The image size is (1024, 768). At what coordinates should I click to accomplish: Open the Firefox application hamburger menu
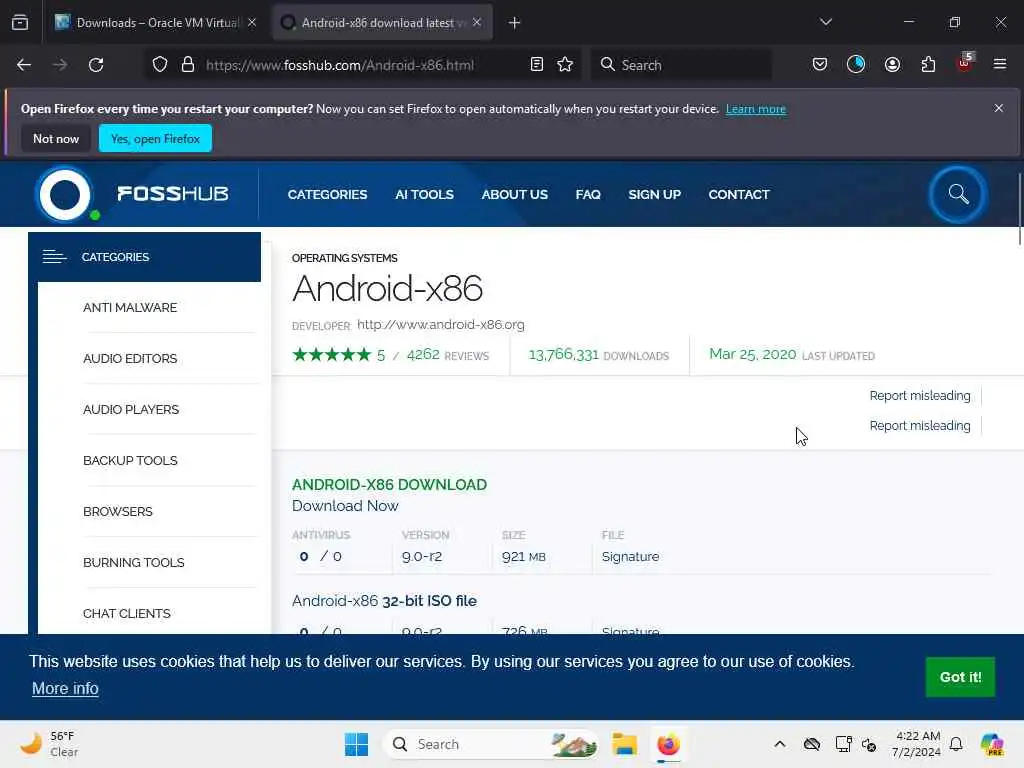point(999,64)
